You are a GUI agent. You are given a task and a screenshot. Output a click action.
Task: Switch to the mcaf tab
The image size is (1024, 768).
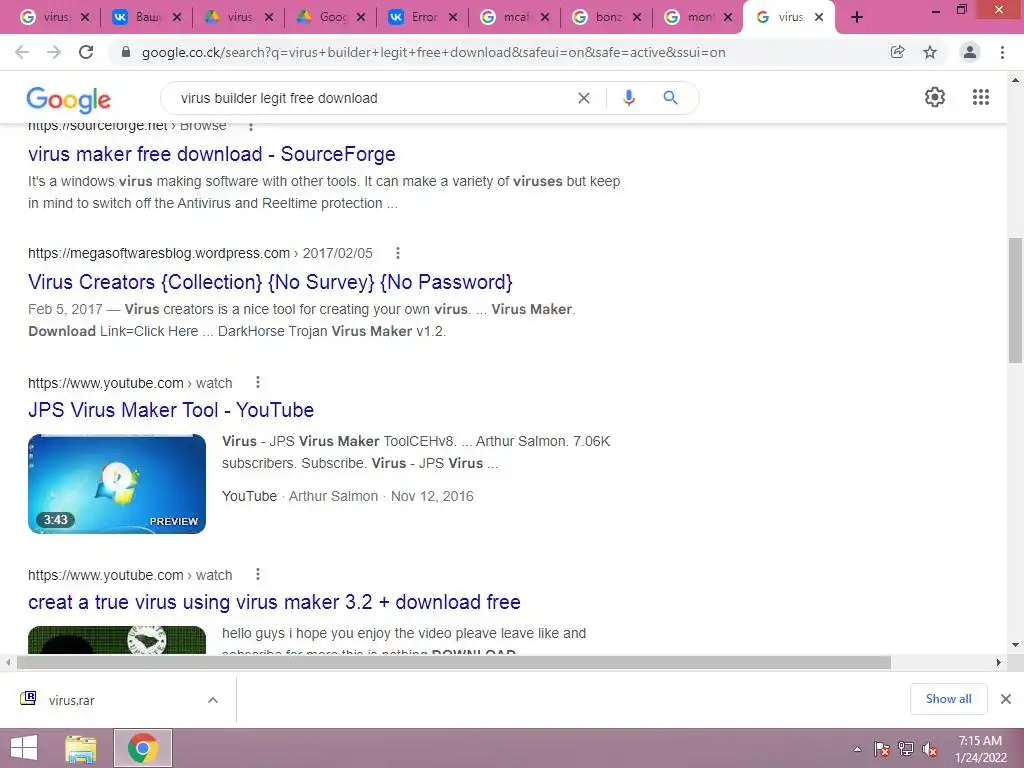click(x=506, y=18)
